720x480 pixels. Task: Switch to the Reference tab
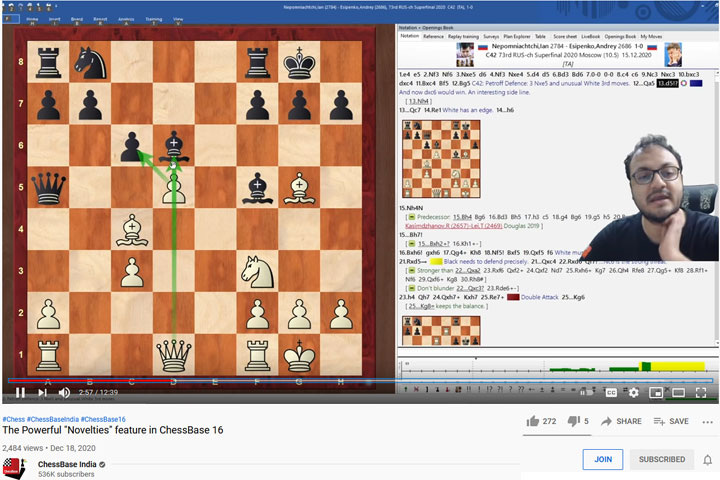pos(433,36)
